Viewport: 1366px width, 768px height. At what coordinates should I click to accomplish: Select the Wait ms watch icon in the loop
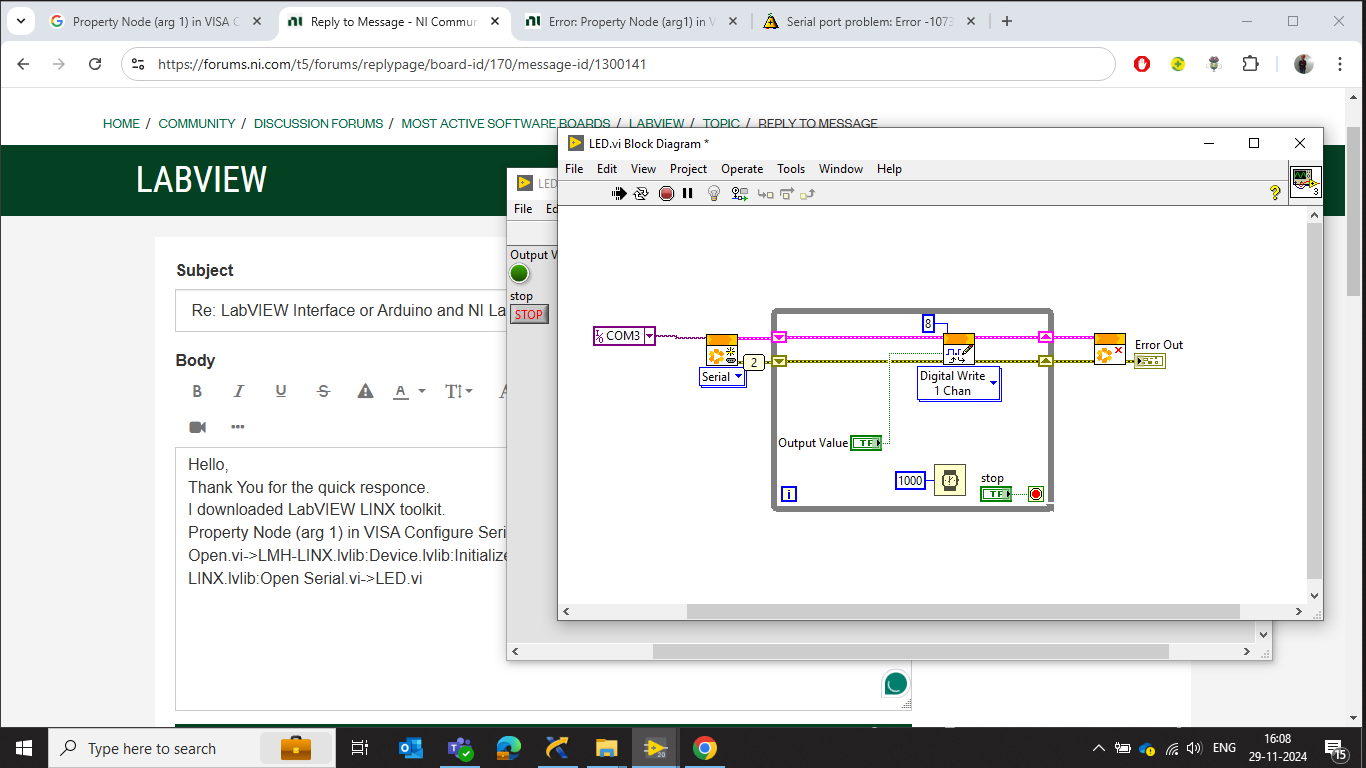click(x=950, y=480)
